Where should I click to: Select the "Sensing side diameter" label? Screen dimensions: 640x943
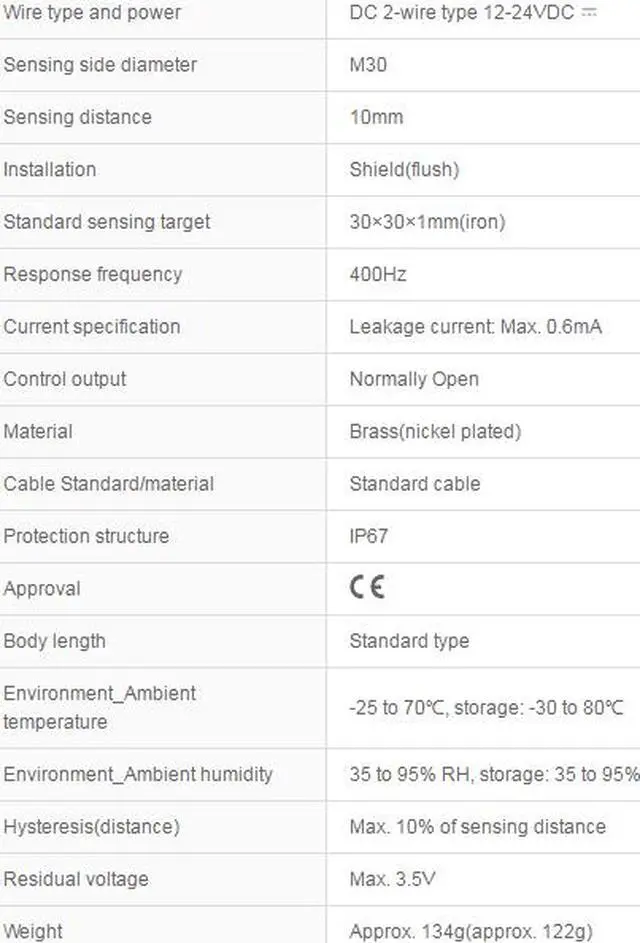(100, 65)
